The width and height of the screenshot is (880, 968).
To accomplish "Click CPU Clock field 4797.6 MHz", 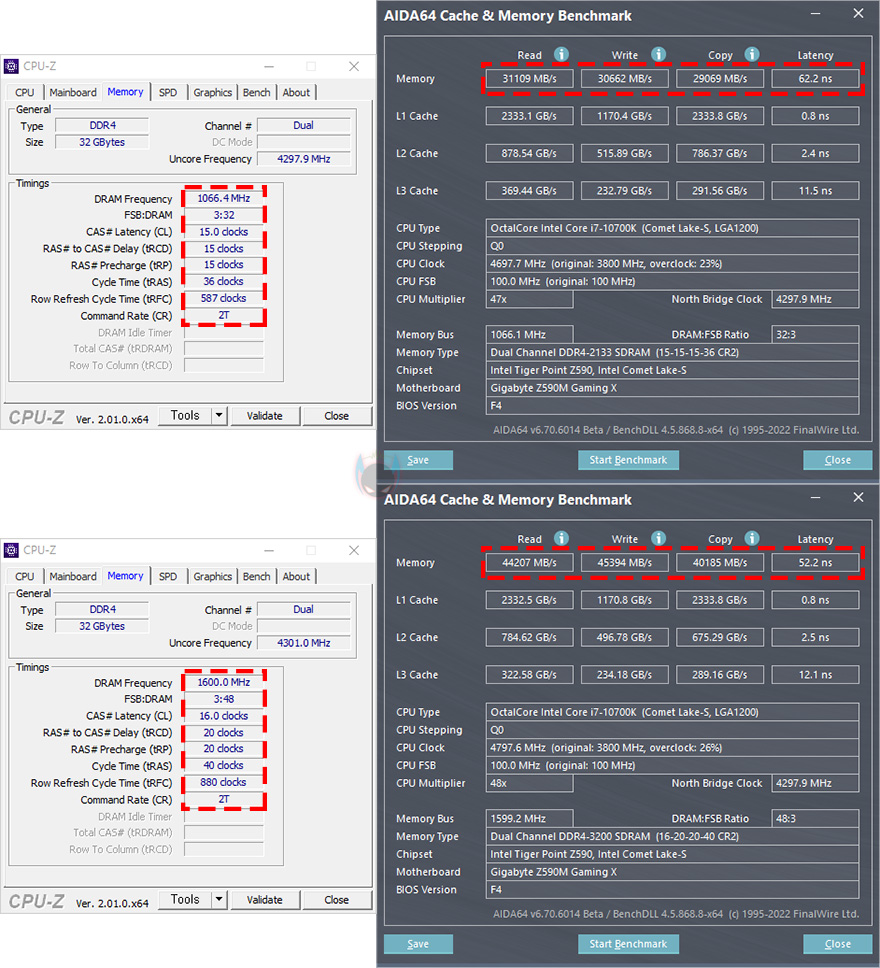I will [672, 748].
